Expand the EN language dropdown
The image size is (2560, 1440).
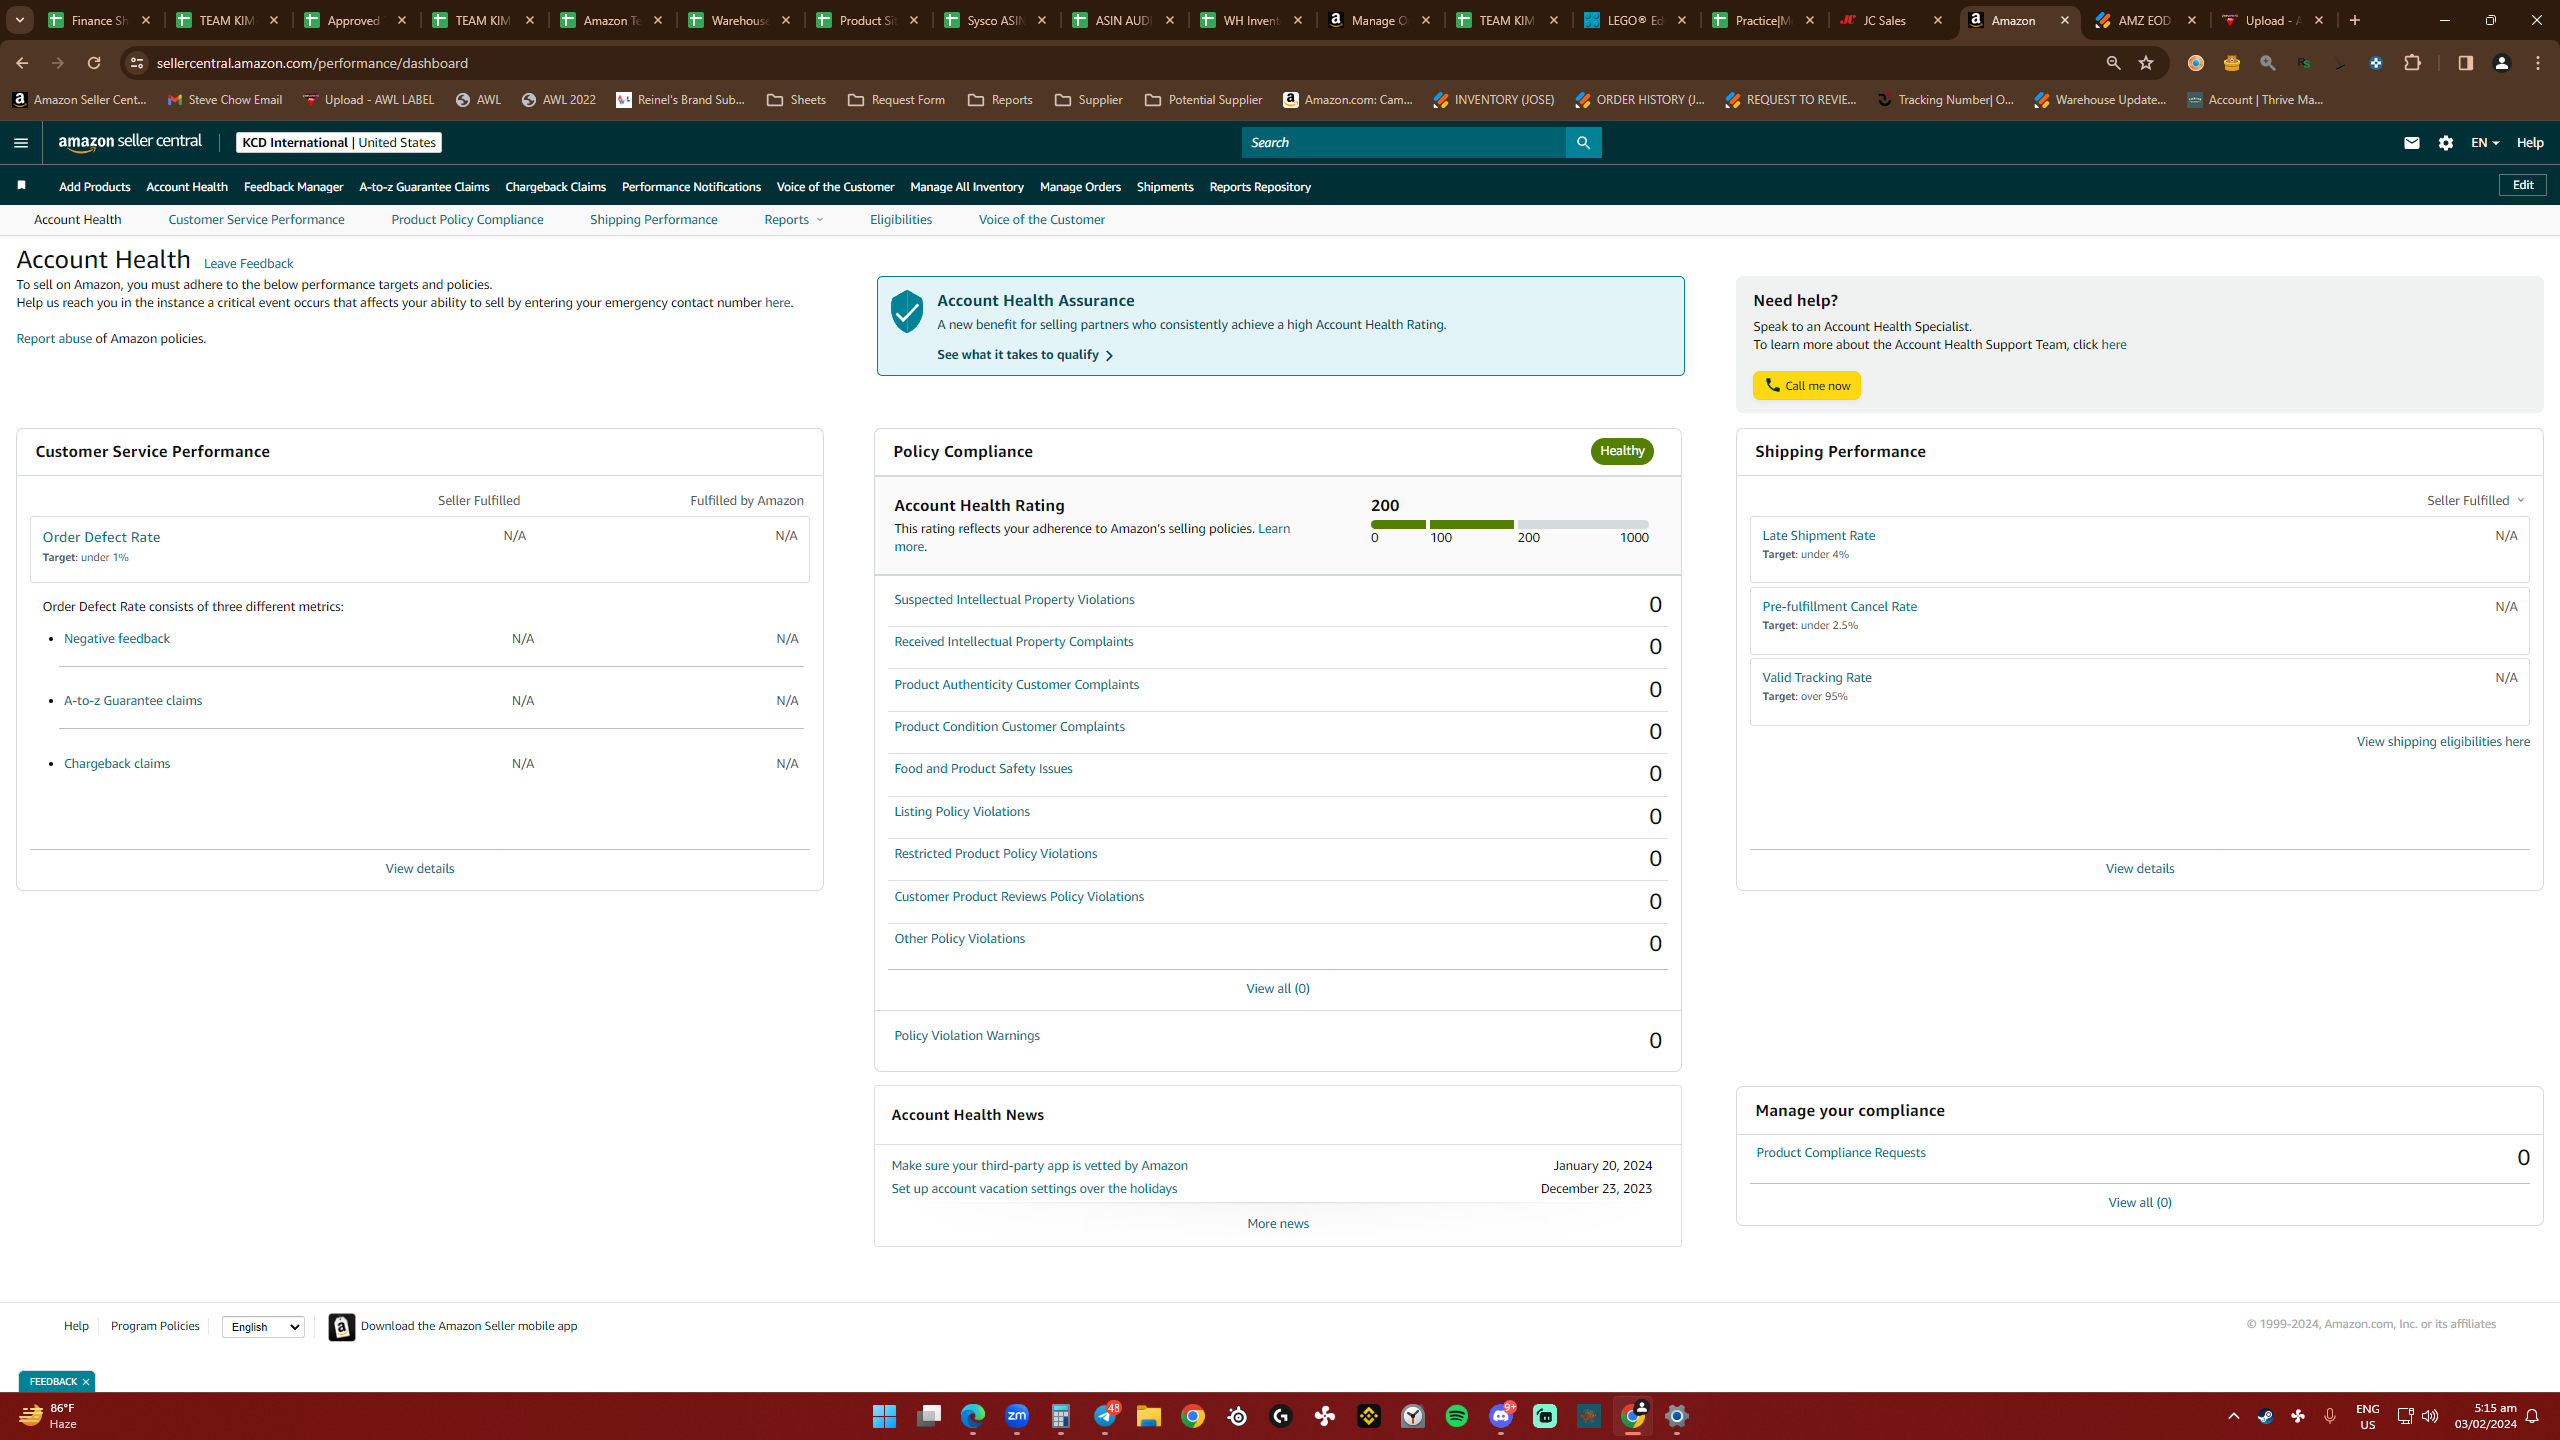click(x=2485, y=143)
